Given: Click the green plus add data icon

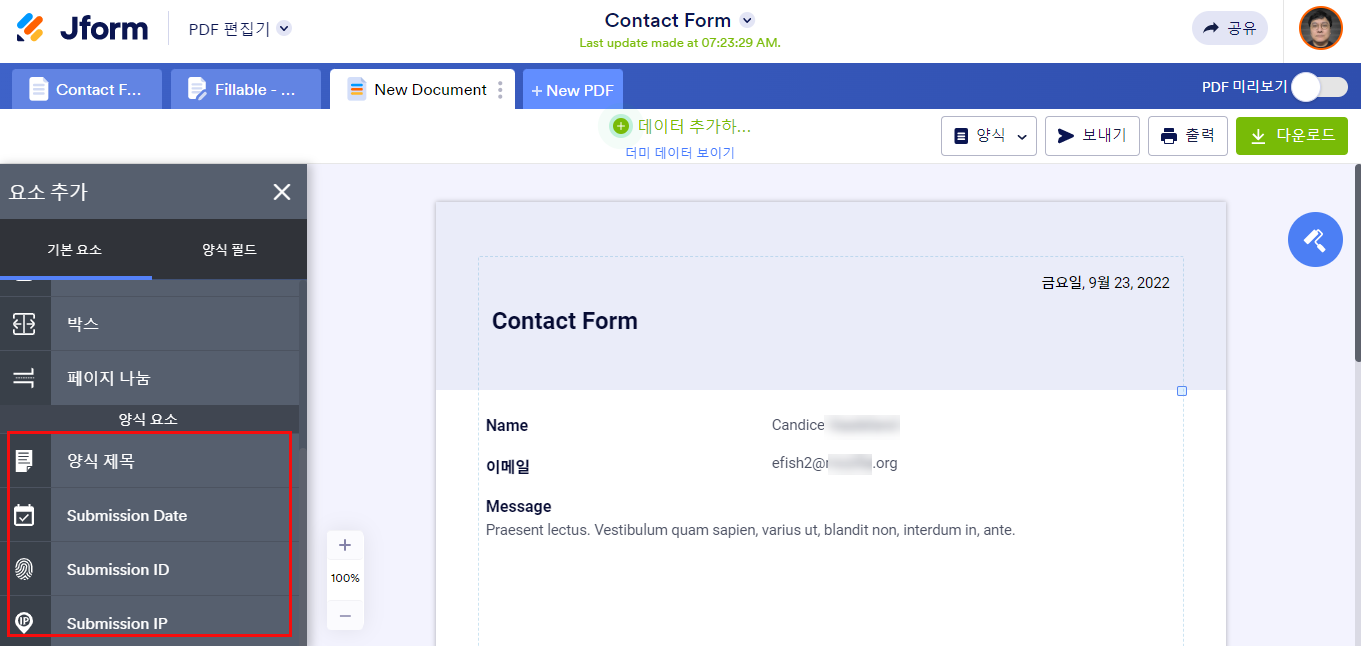Looking at the screenshot, I should [621, 126].
